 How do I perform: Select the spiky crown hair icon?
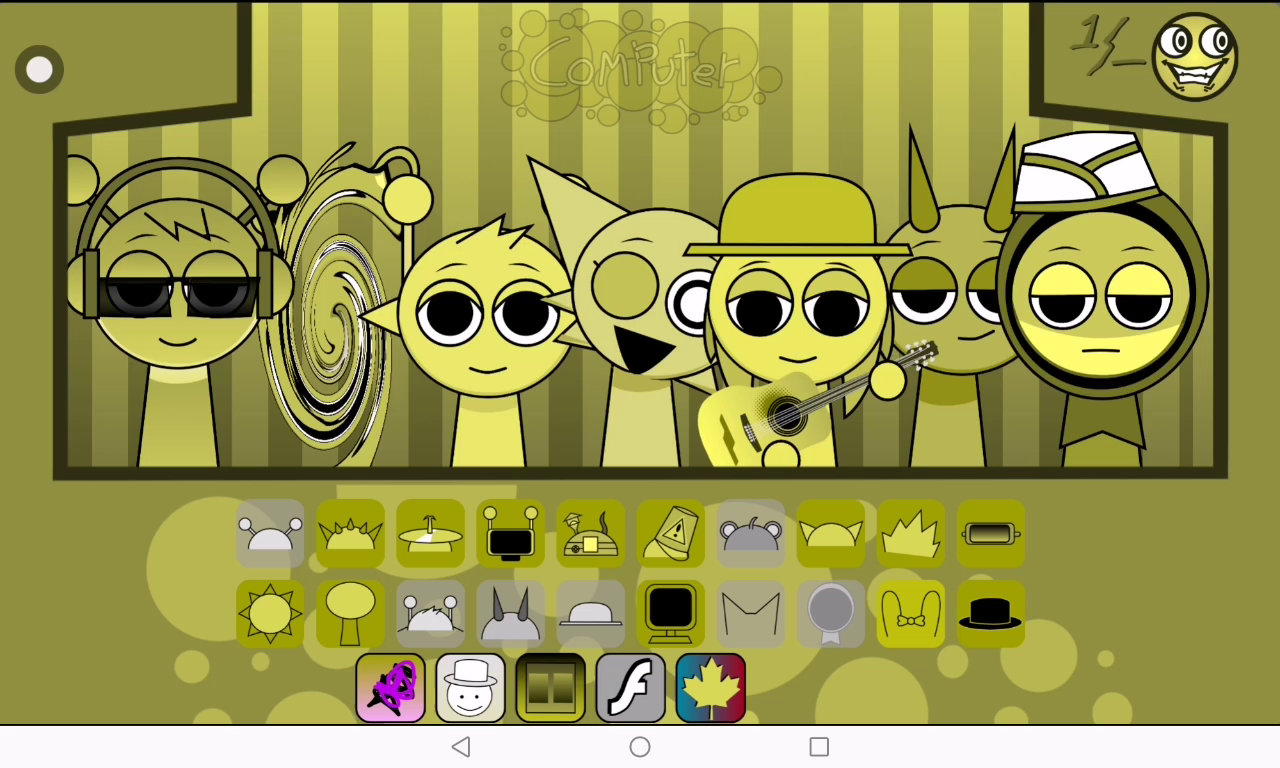pos(910,533)
